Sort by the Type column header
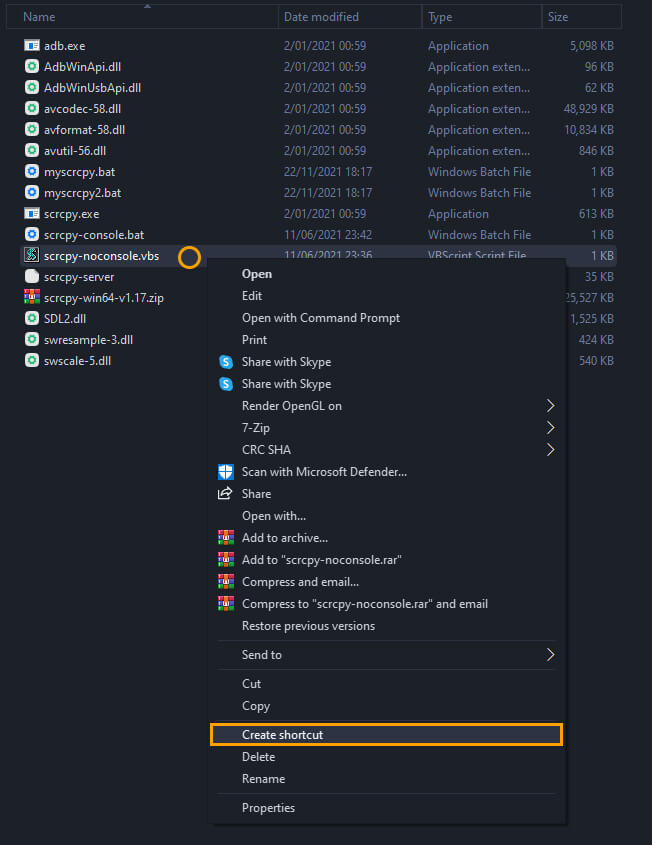The width and height of the screenshot is (652, 845). click(482, 17)
